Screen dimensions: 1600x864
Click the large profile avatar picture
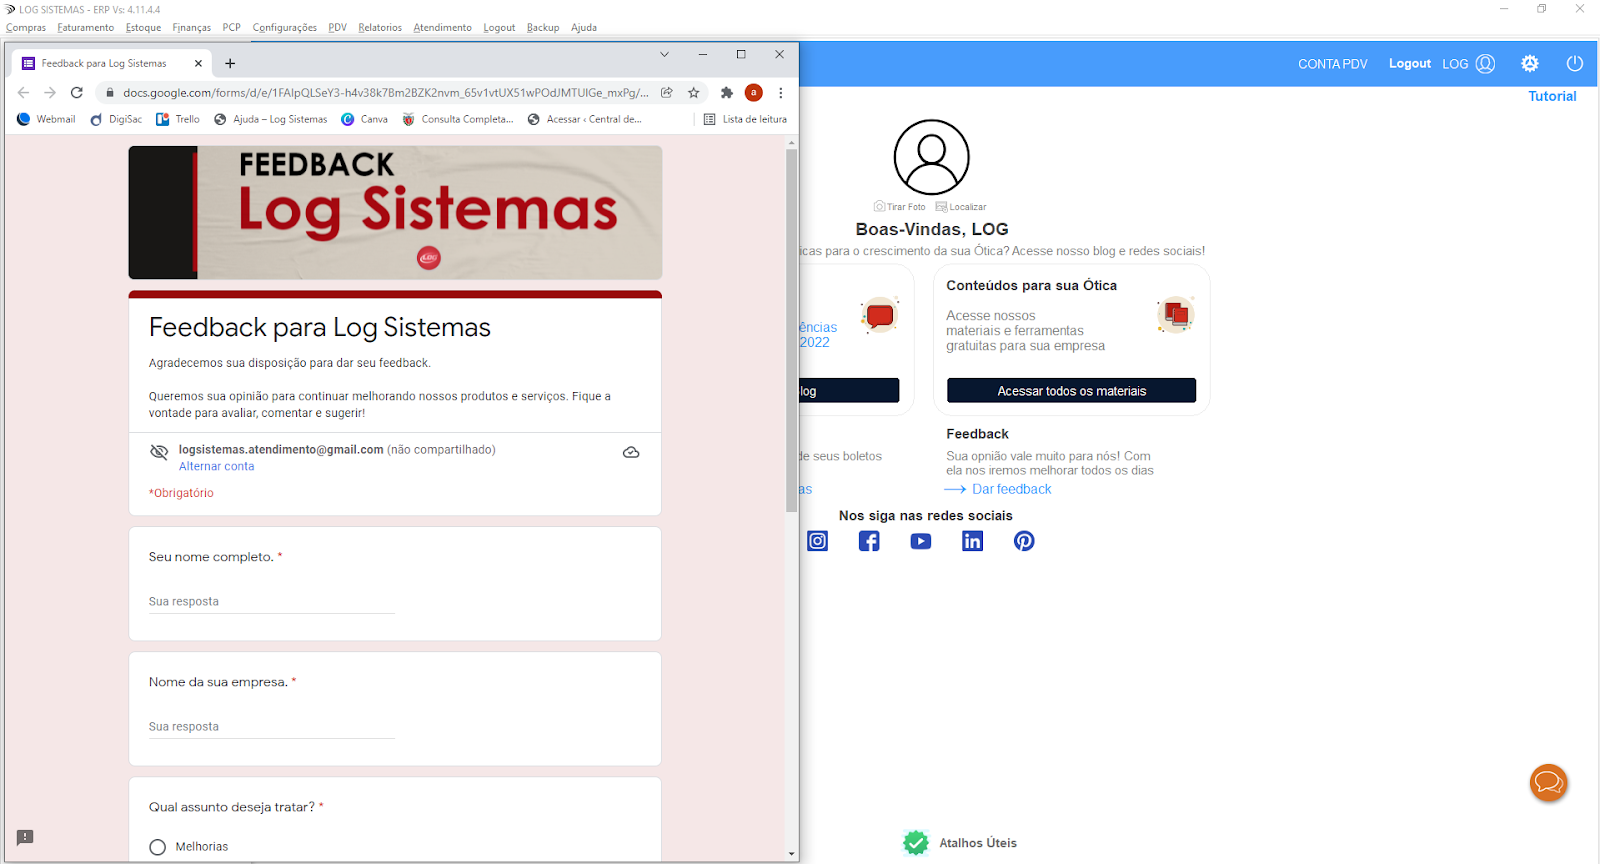[931, 157]
